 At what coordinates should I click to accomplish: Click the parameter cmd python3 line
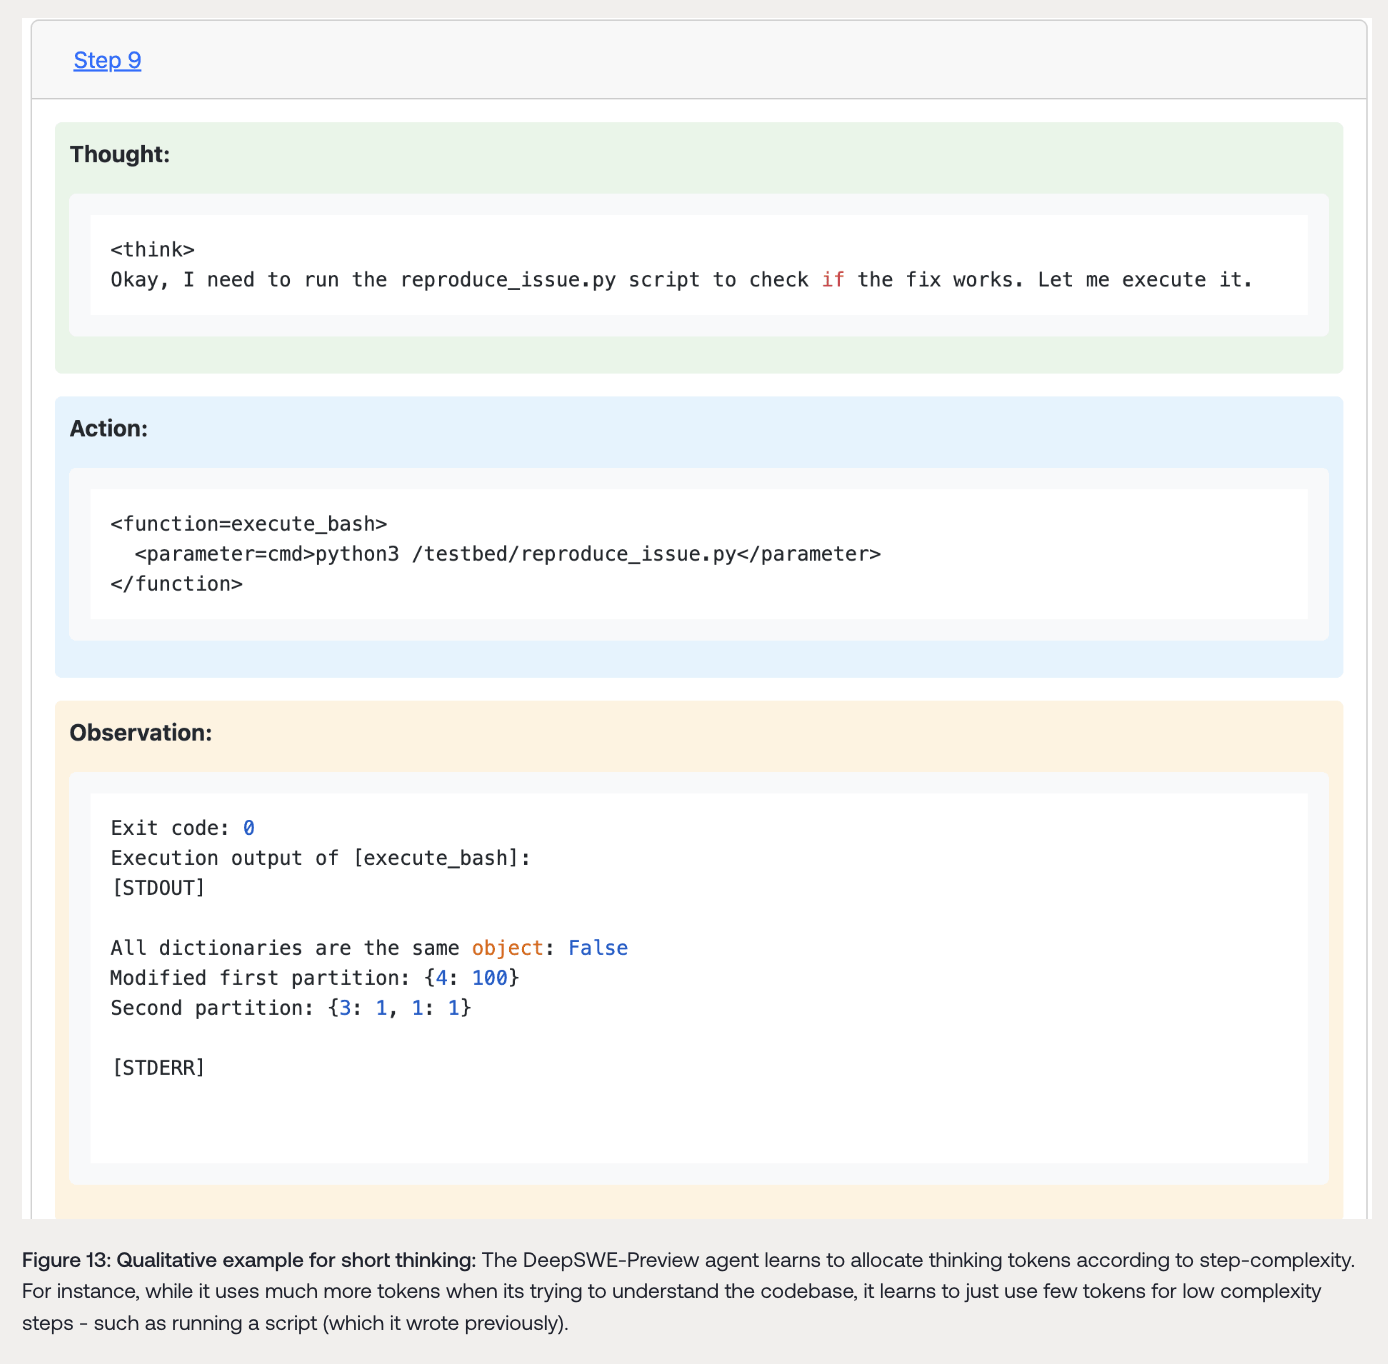coord(508,553)
